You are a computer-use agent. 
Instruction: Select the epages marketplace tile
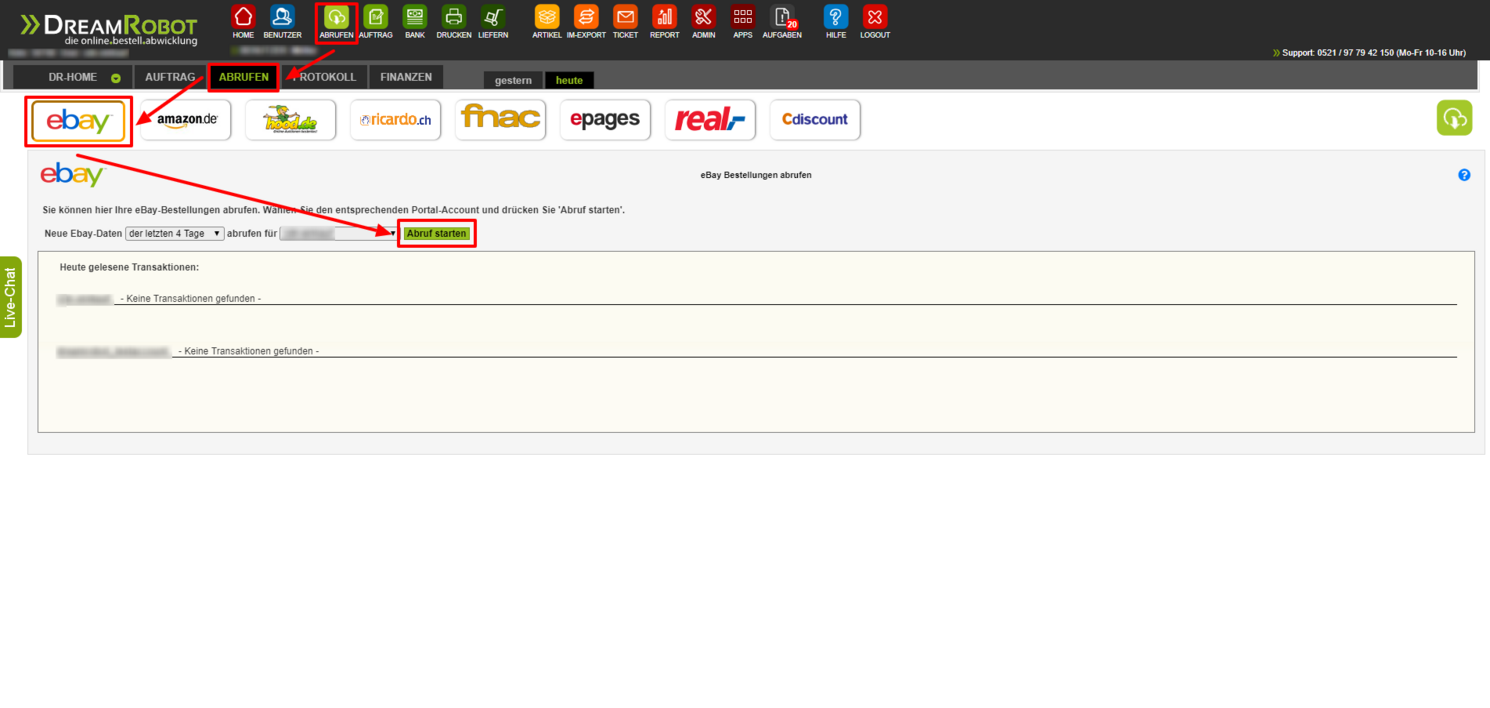coord(606,120)
